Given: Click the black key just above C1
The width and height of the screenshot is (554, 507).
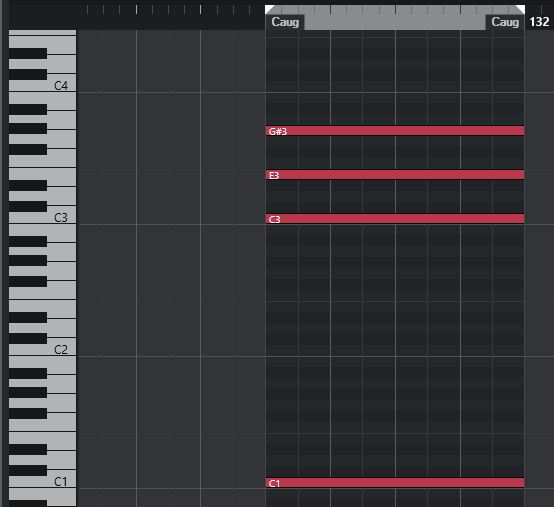Looking at the screenshot, I should (28, 471).
